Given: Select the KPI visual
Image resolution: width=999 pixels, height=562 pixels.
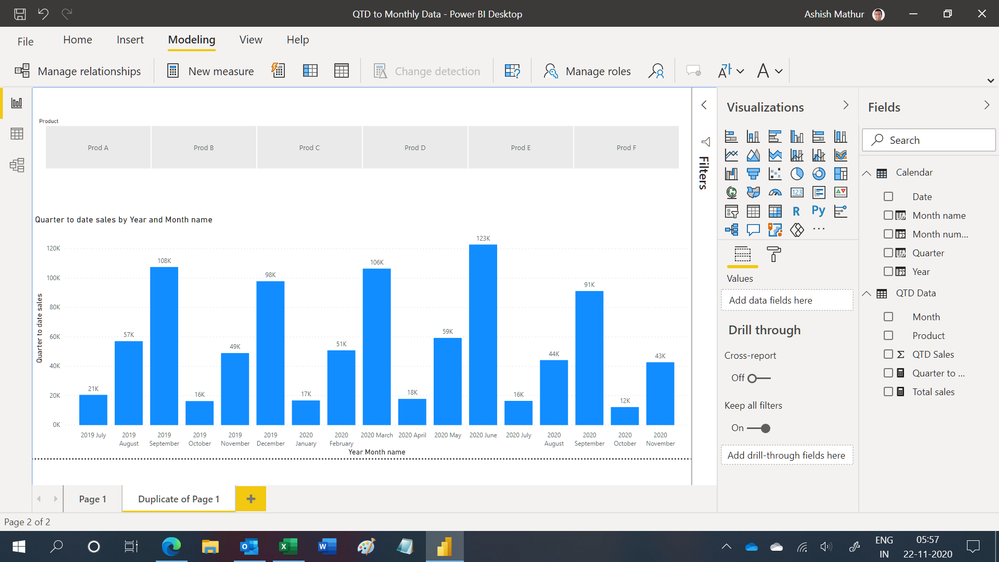Looking at the screenshot, I should coord(840,192).
